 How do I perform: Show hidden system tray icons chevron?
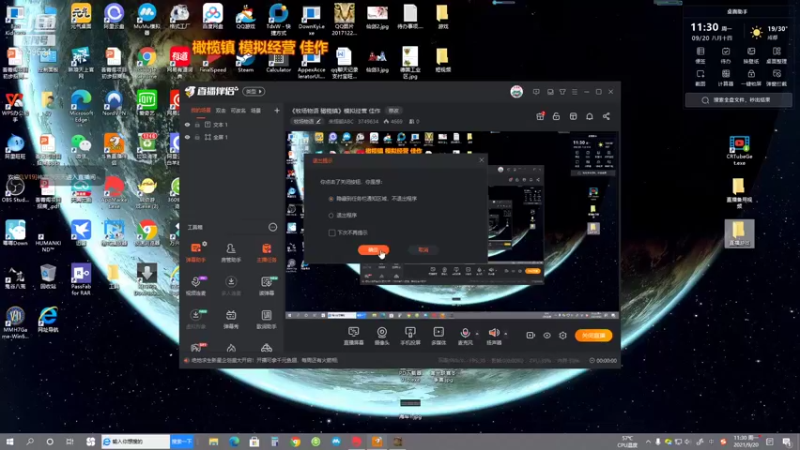648,442
